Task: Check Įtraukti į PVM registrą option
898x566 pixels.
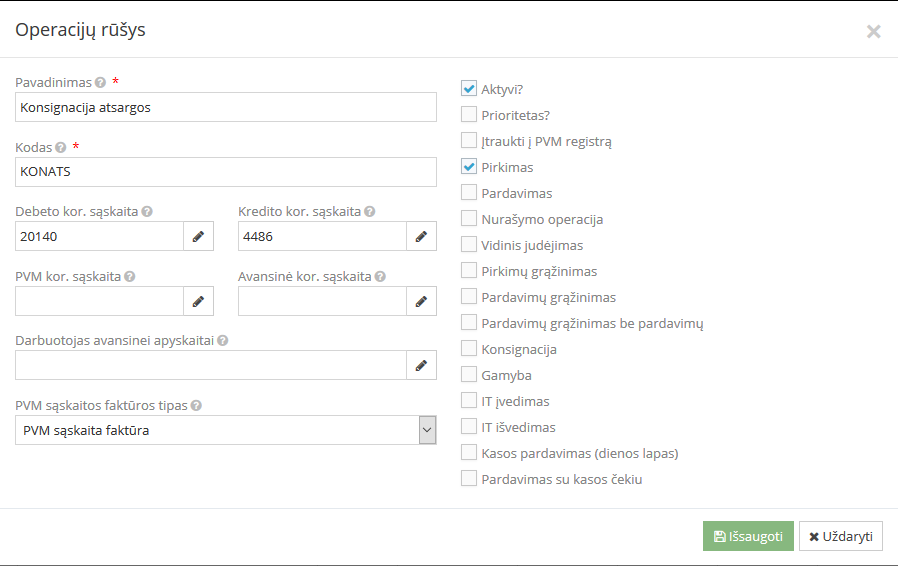Action: point(469,141)
